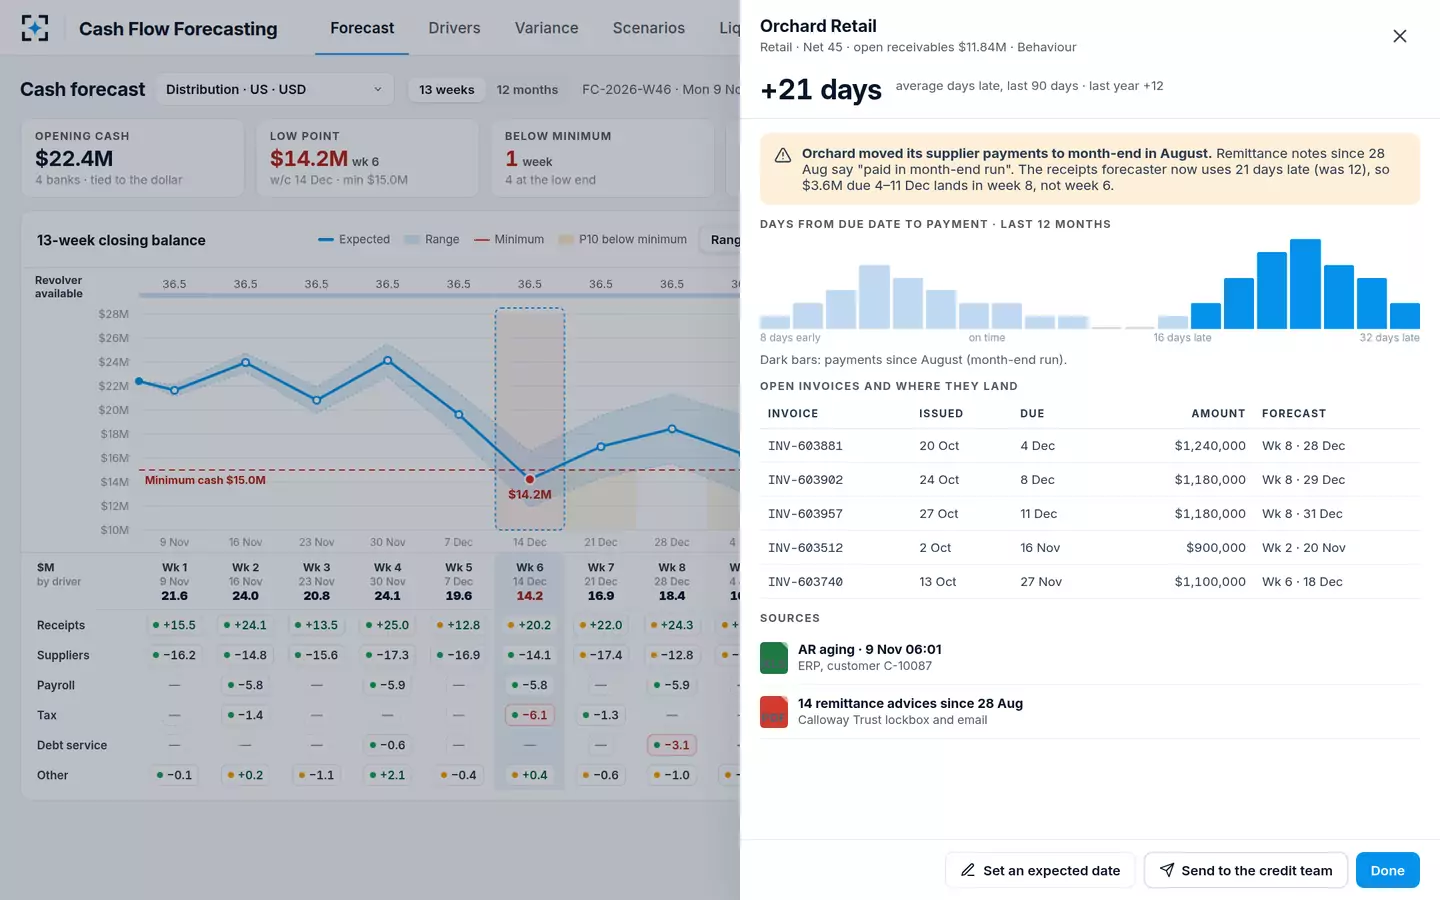Screen dimensions: 1440x900
Task: Select invoice INV-603512
Action: coord(1090,548)
